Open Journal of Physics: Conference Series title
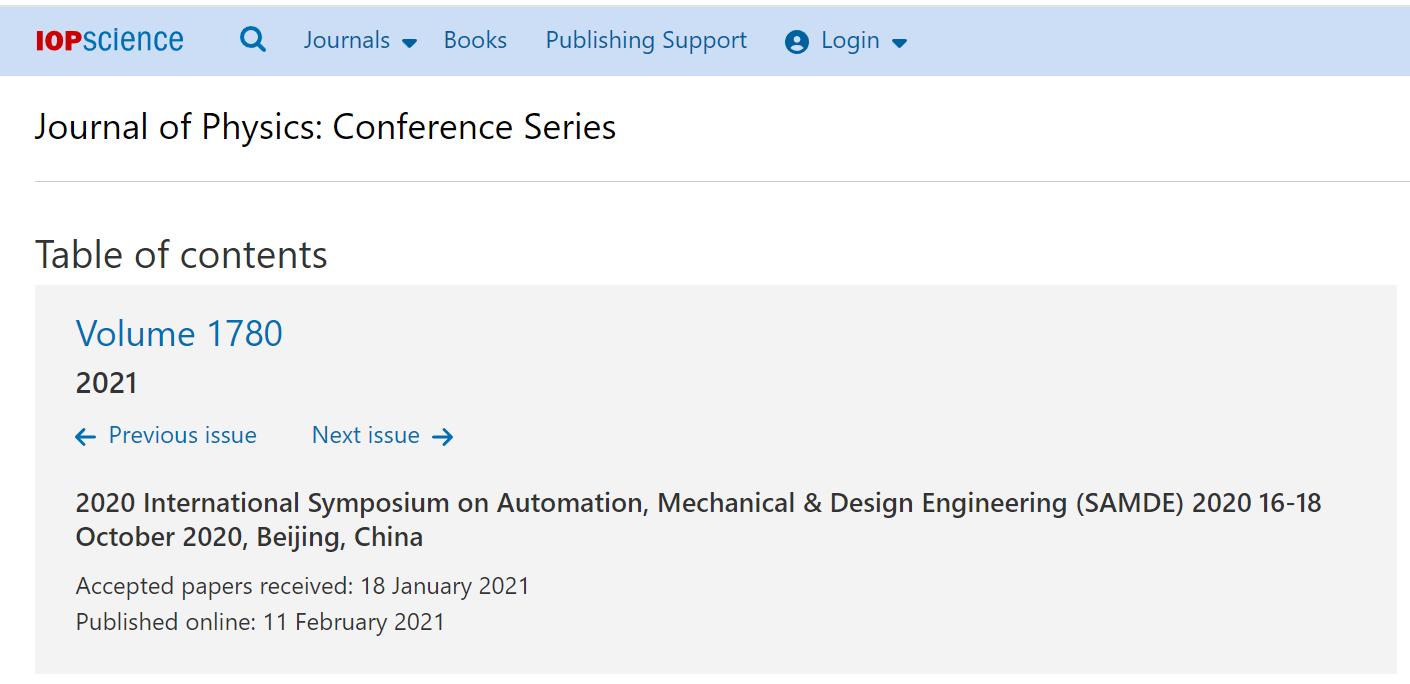Image resolution: width=1410 pixels, height=684 pixels. point(325,127)
